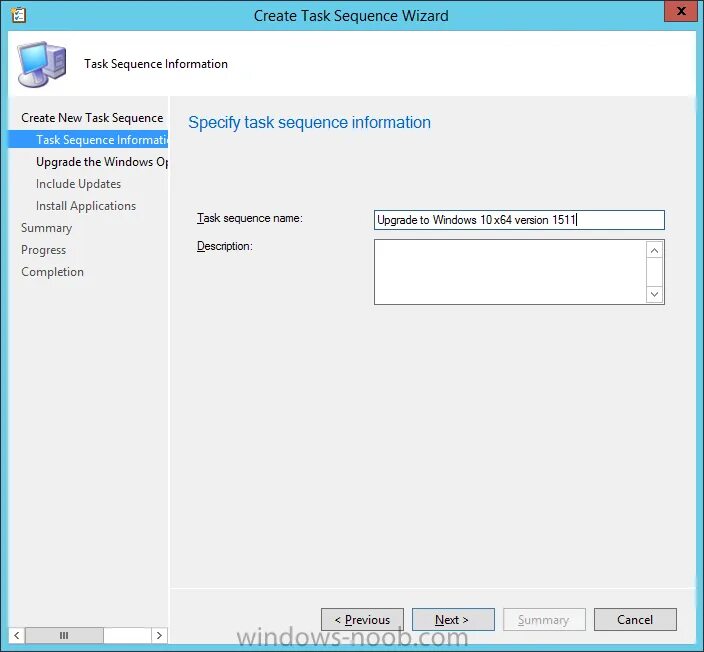Click the grayed-out Summary button
704x652 pixels.
pyautogui.click(x=544, y=620)
